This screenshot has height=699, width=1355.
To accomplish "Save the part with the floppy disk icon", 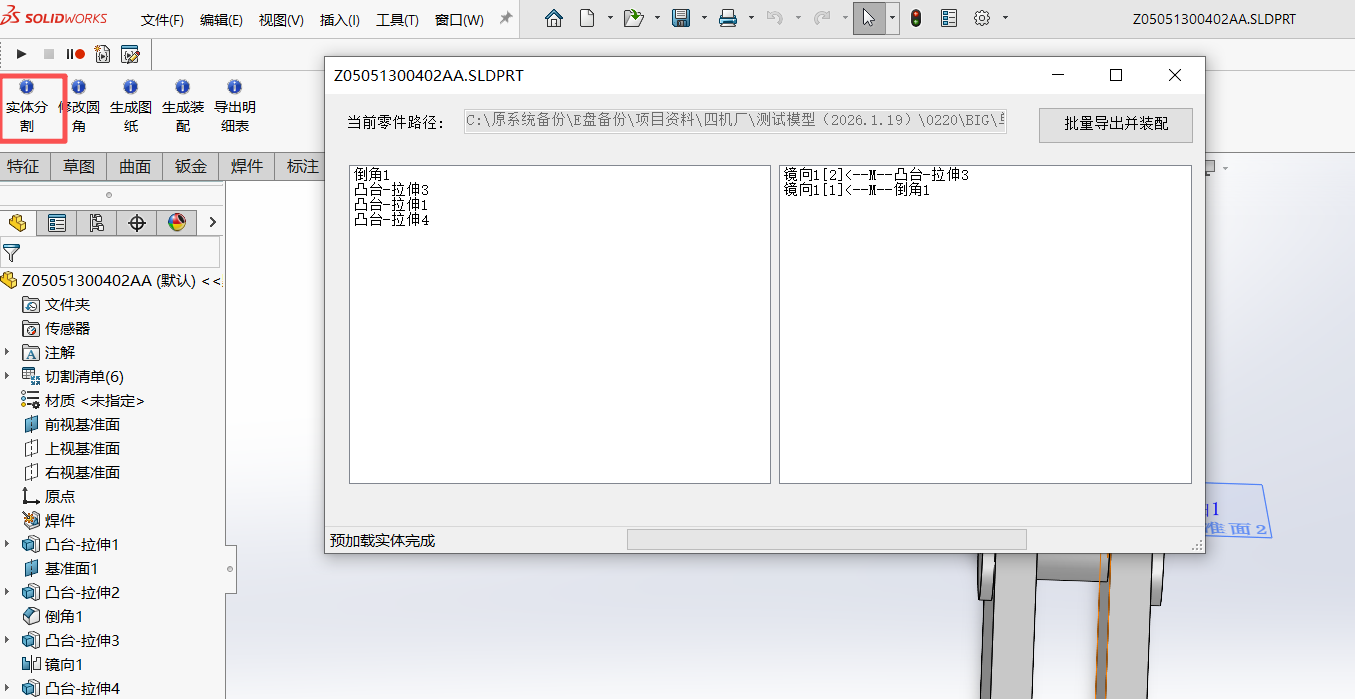I will pyautogui.click(x=681, y=18).
